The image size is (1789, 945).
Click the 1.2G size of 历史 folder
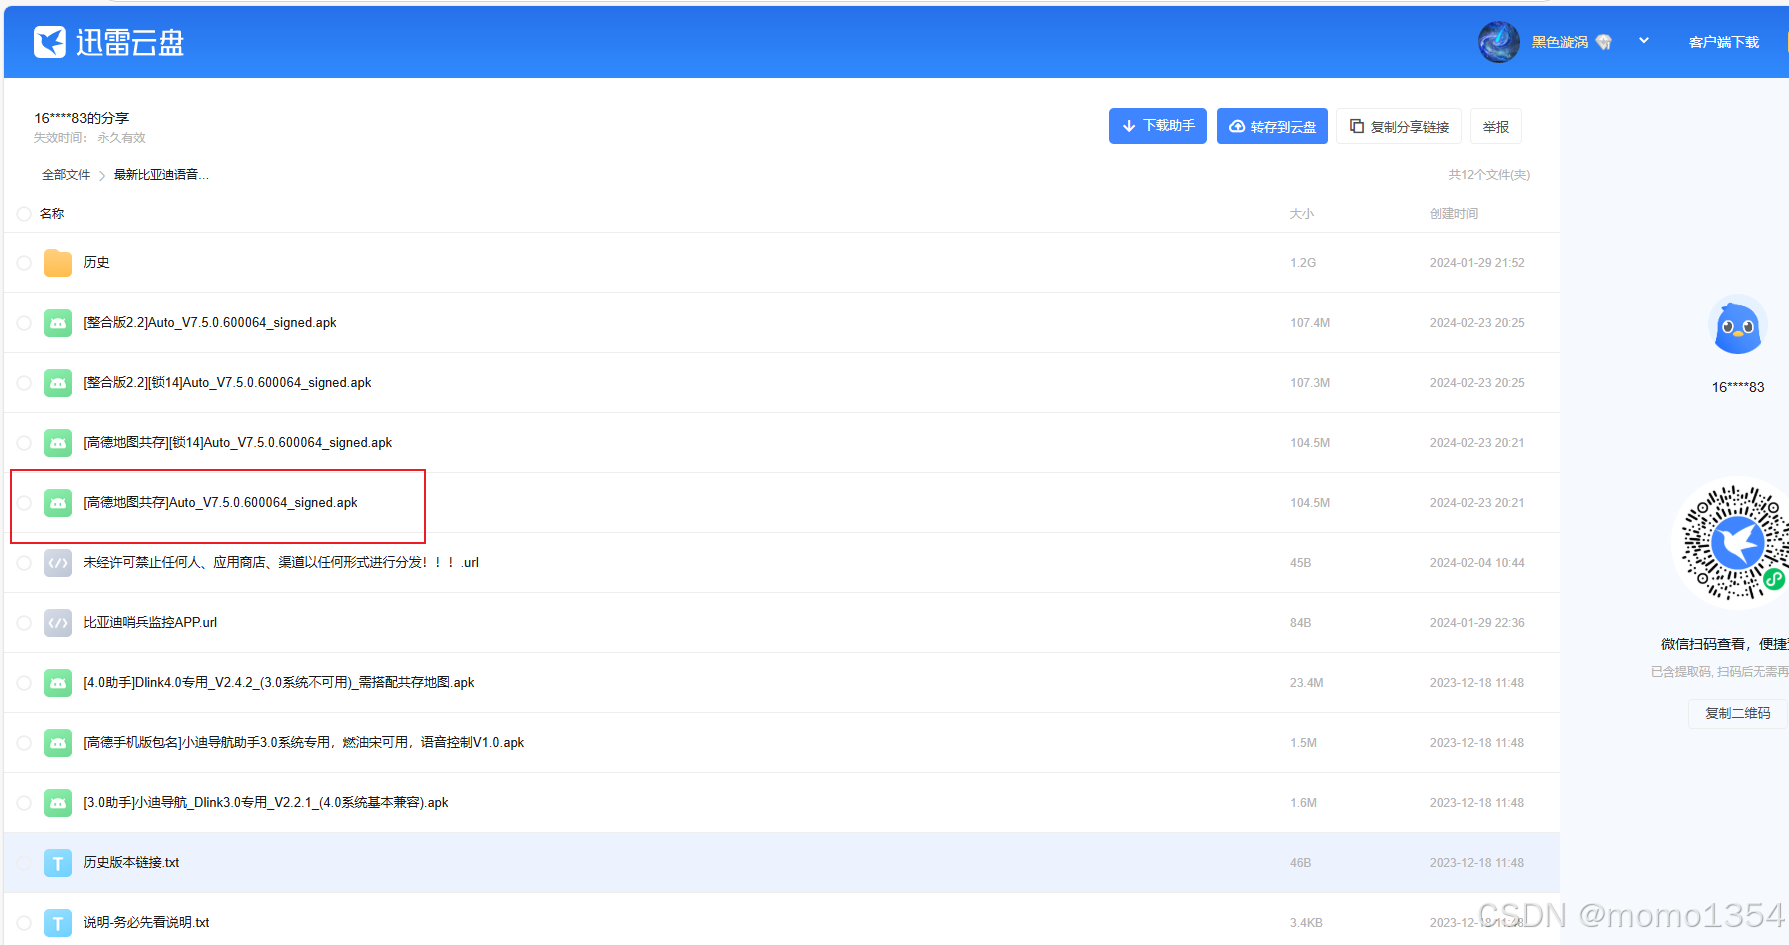point(1303,263)
